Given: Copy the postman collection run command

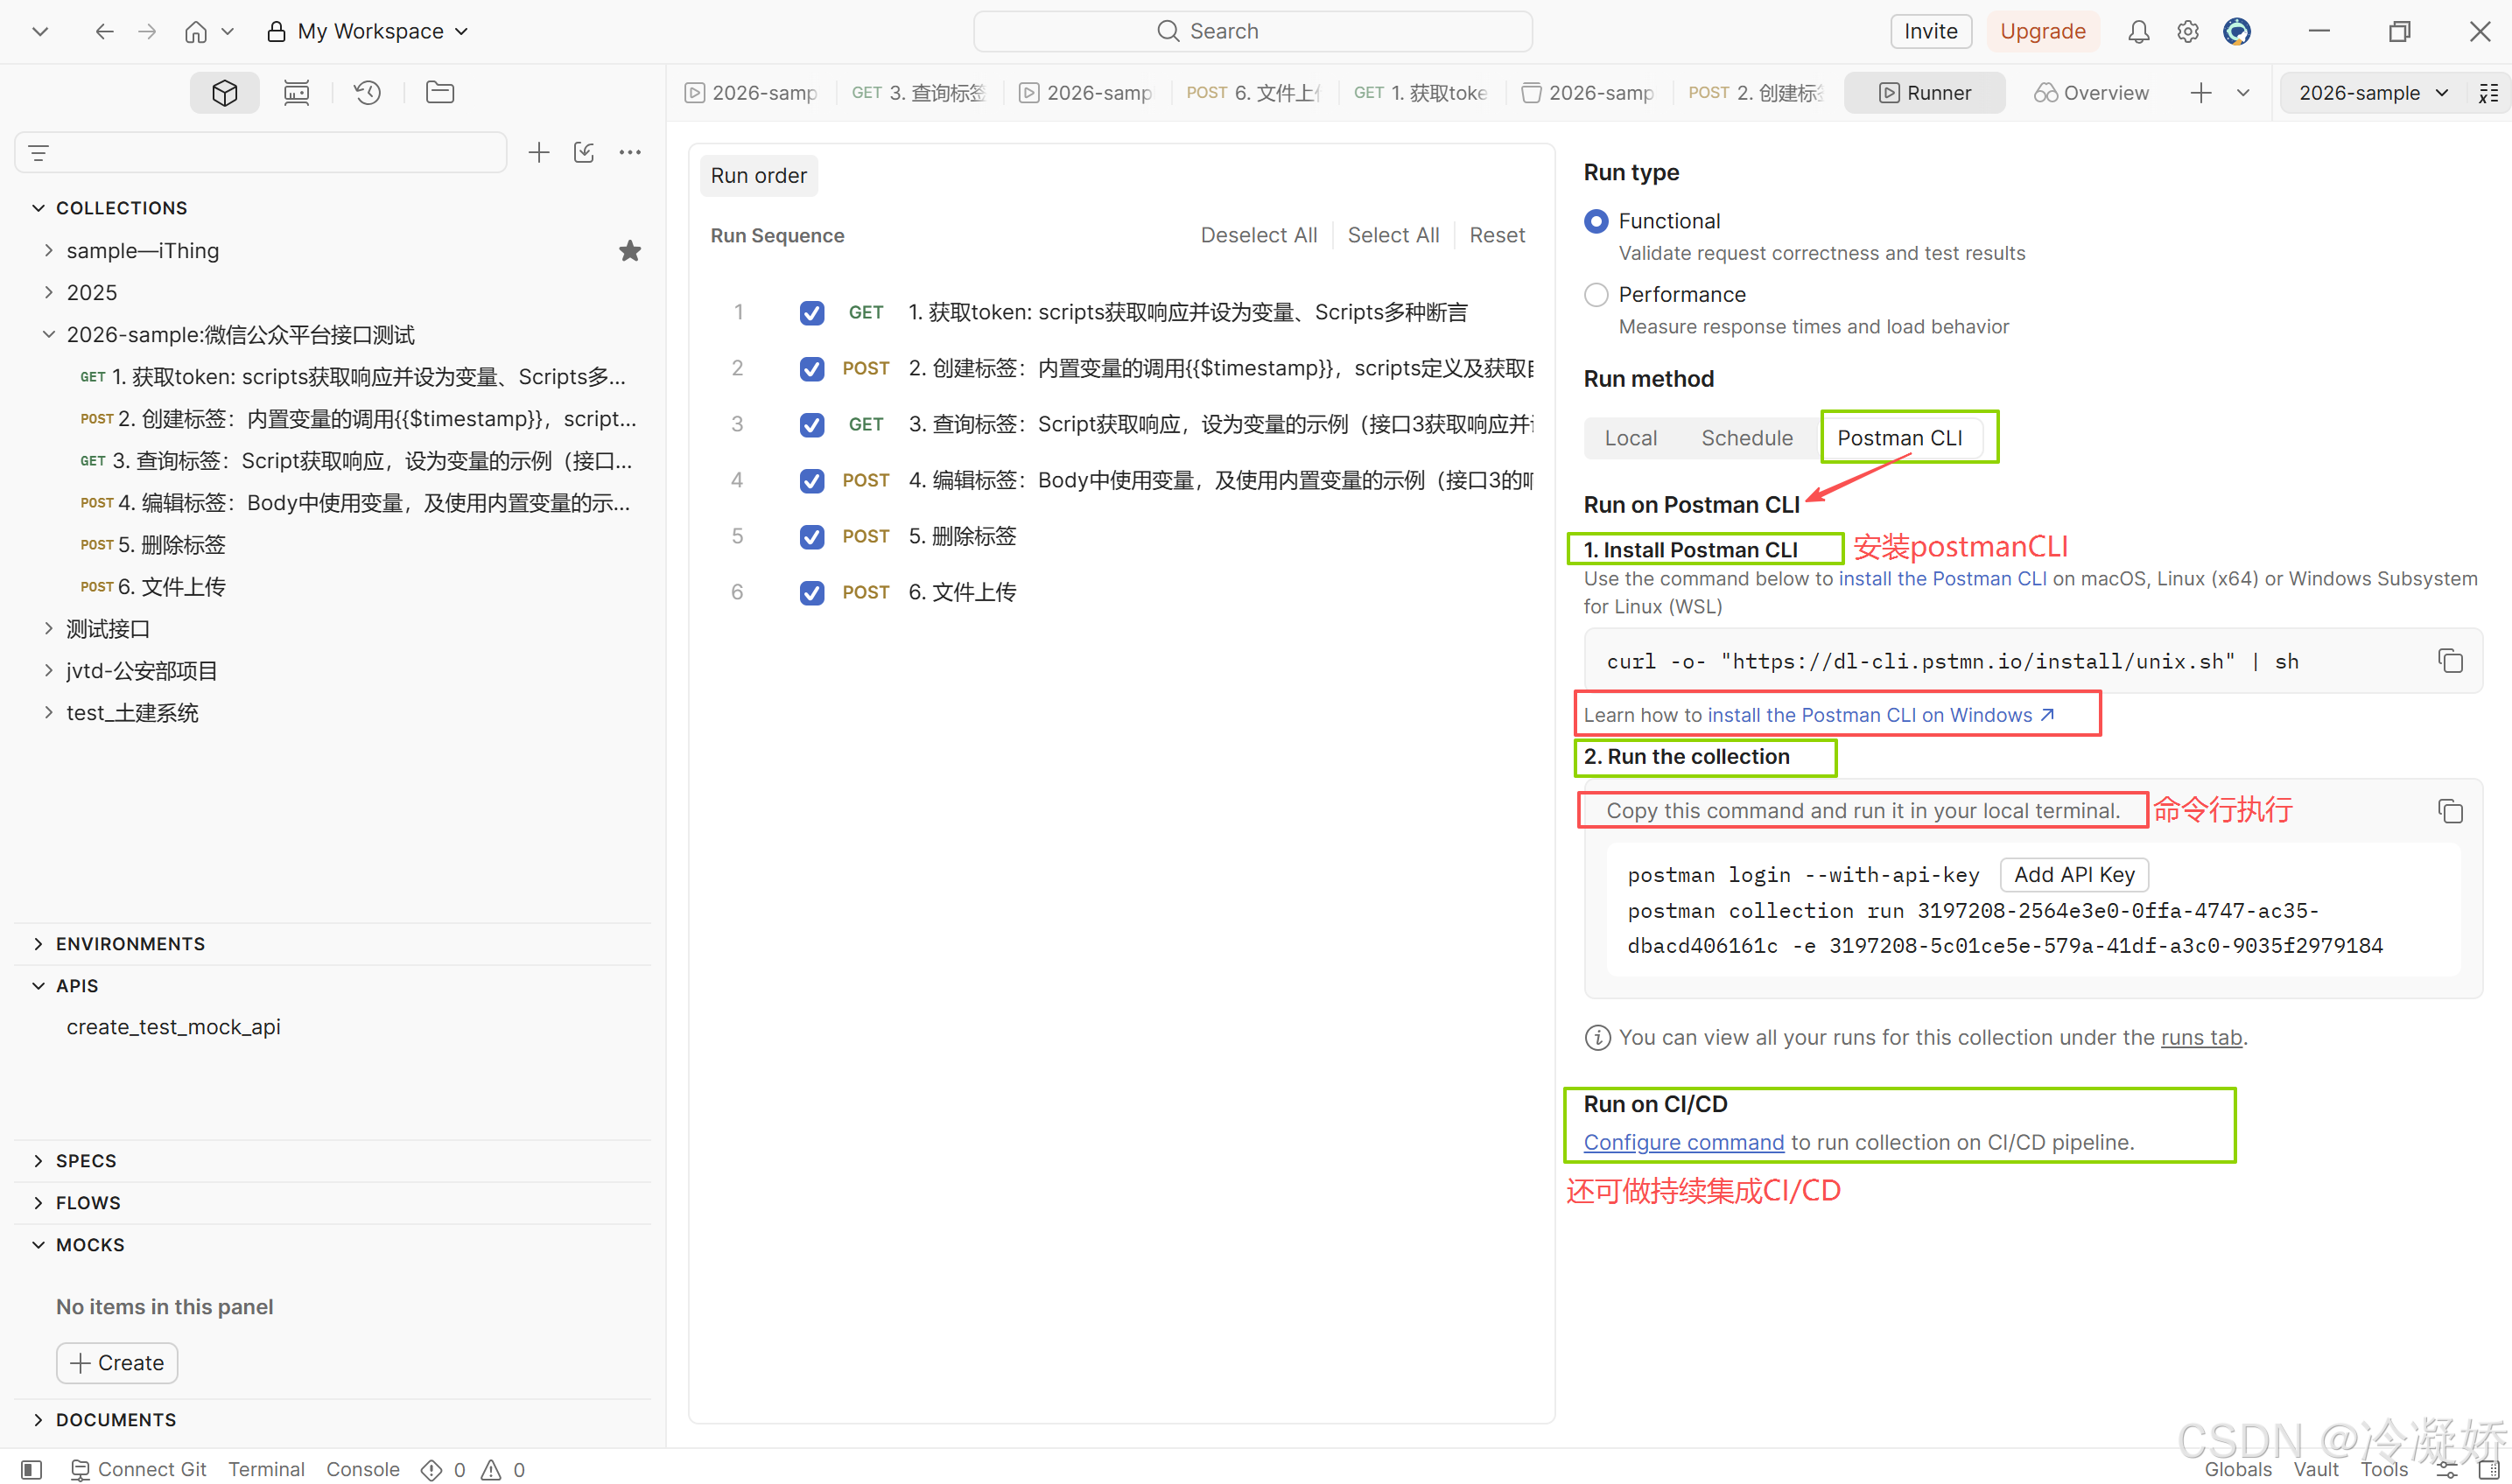Looking at the screenshot, I should coord(2450,811).
